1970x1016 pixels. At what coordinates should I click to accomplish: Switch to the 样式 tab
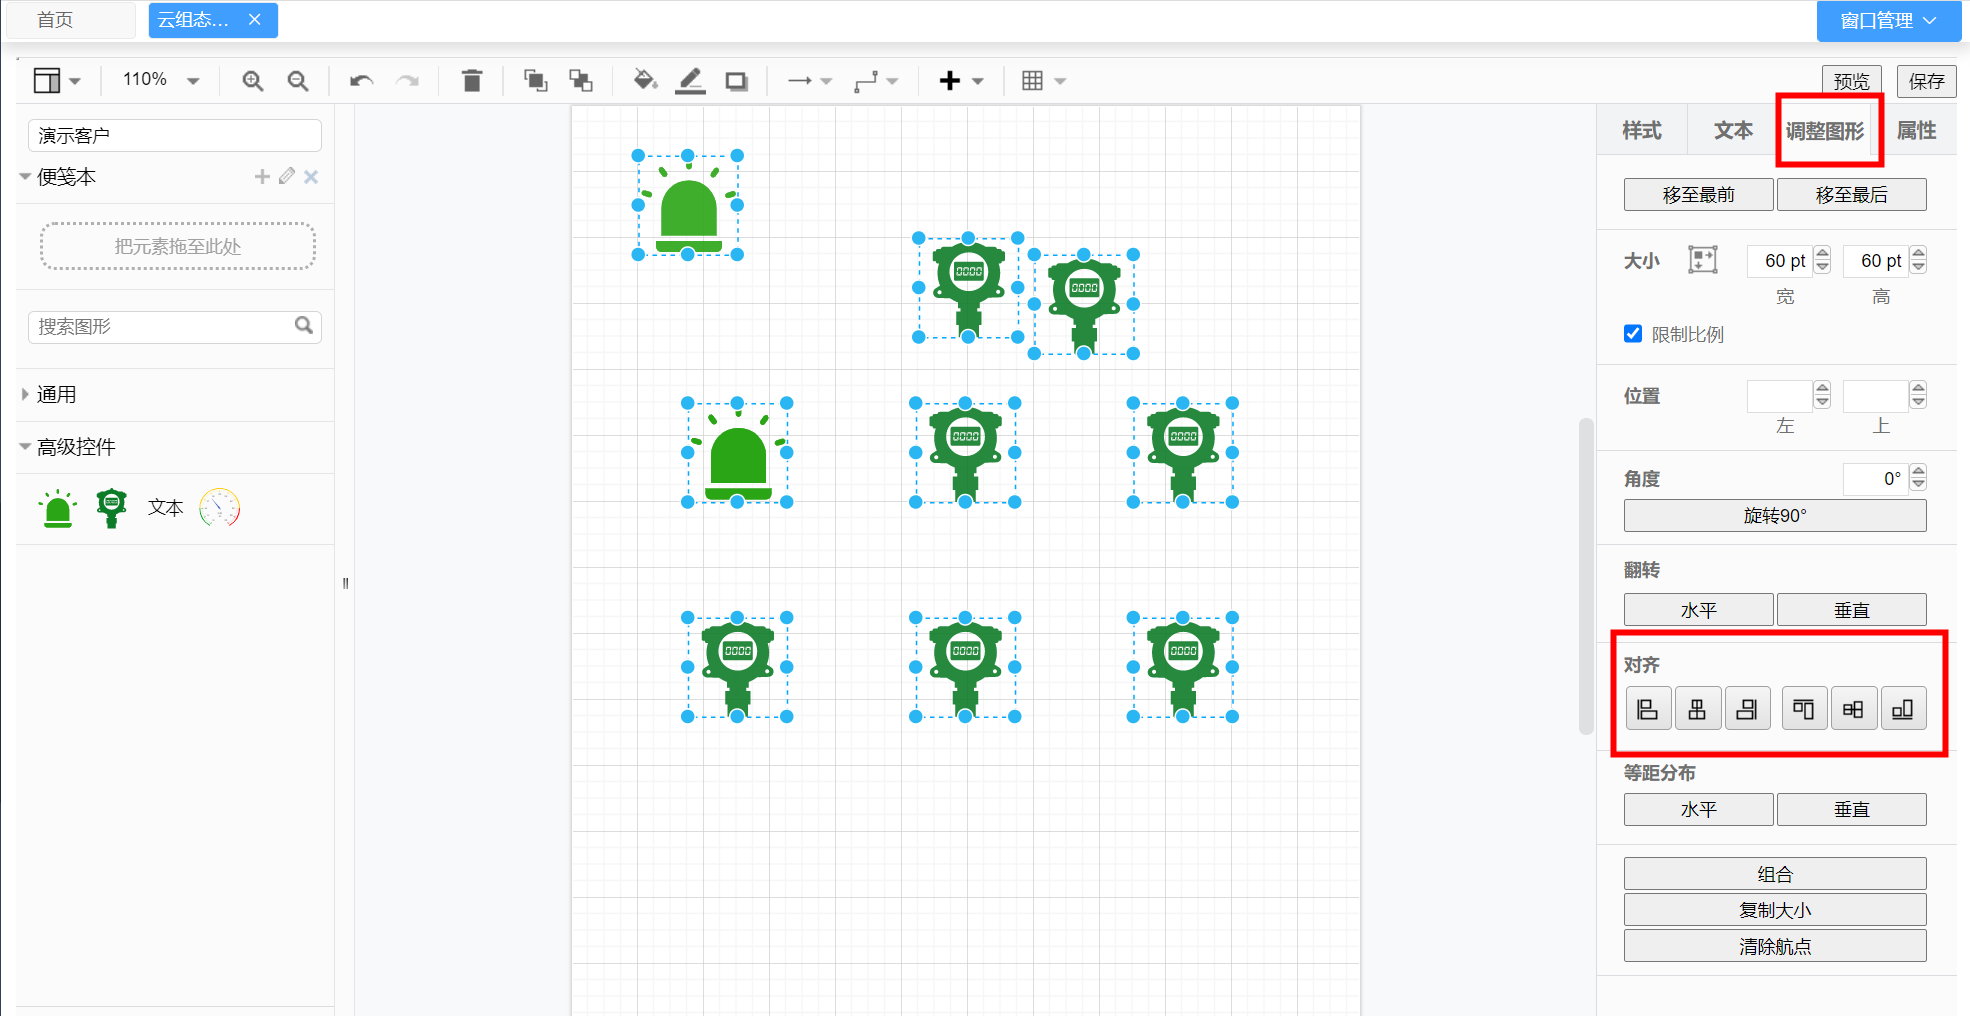point(1641,131)
